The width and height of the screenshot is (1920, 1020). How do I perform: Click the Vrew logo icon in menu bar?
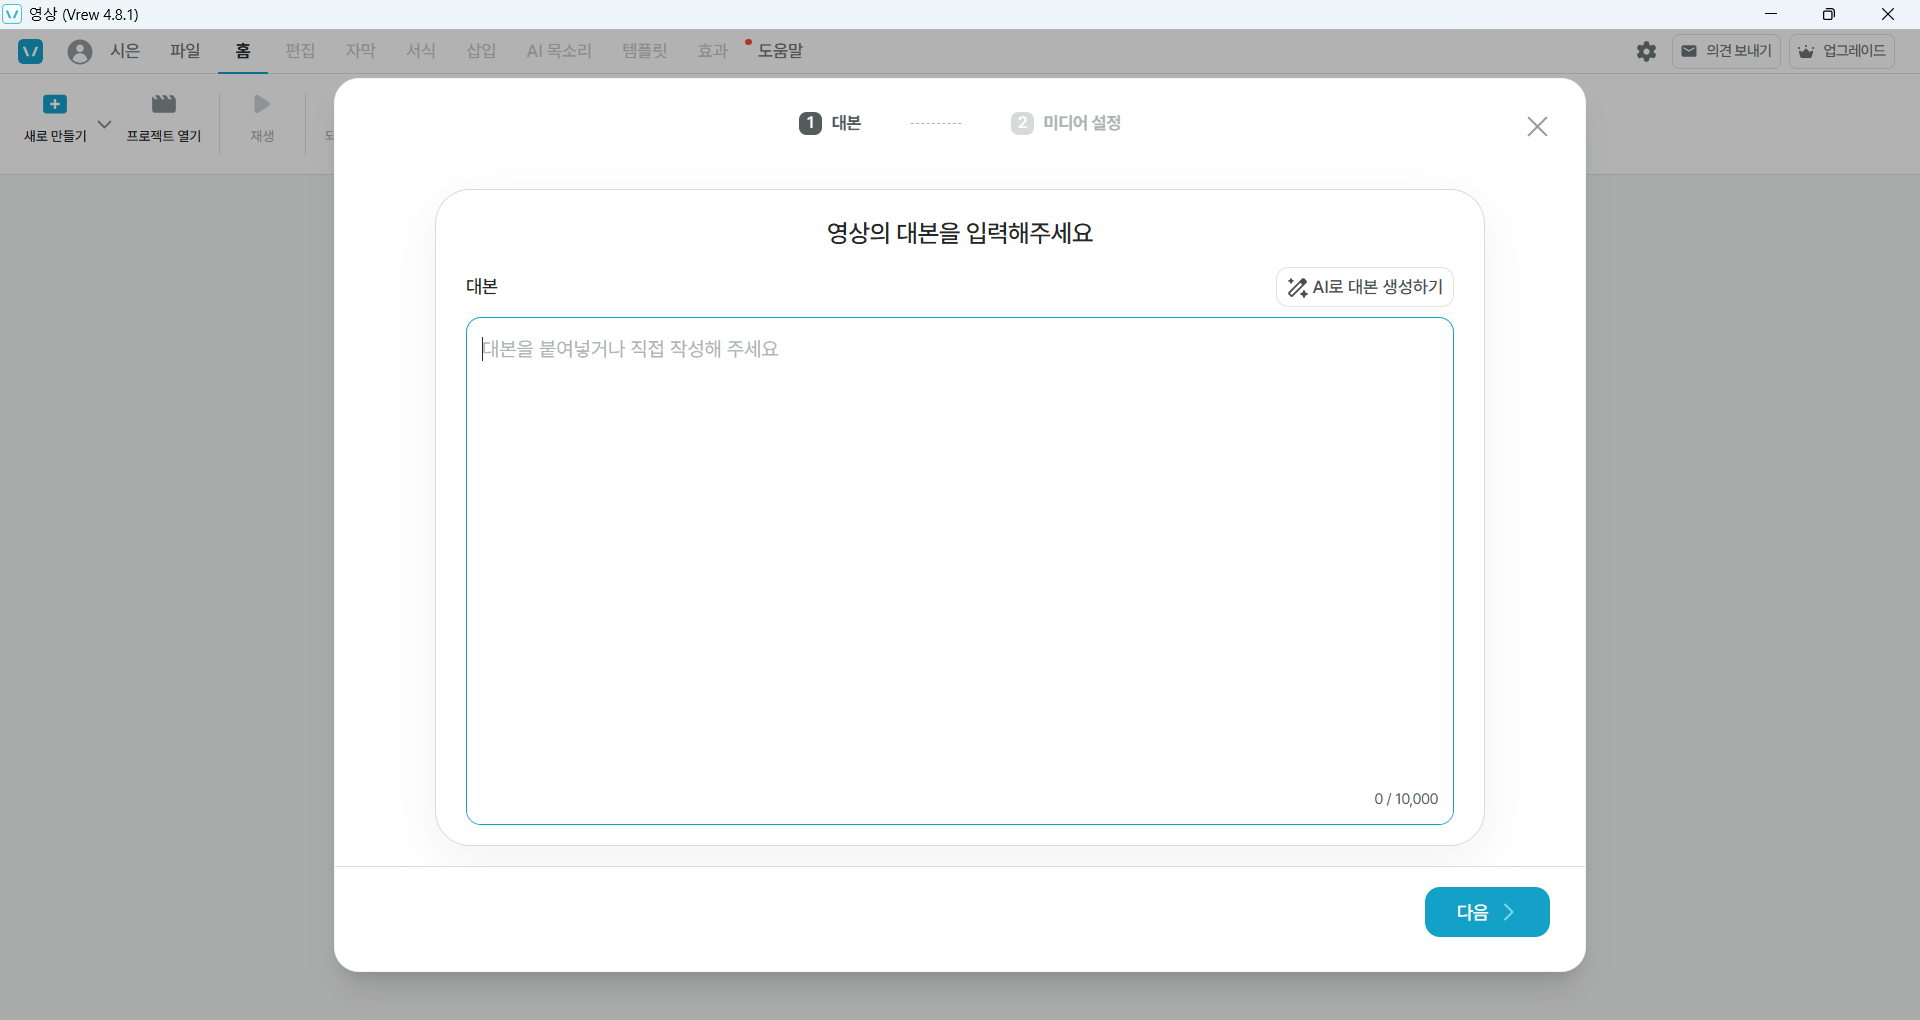pos(31,51)
